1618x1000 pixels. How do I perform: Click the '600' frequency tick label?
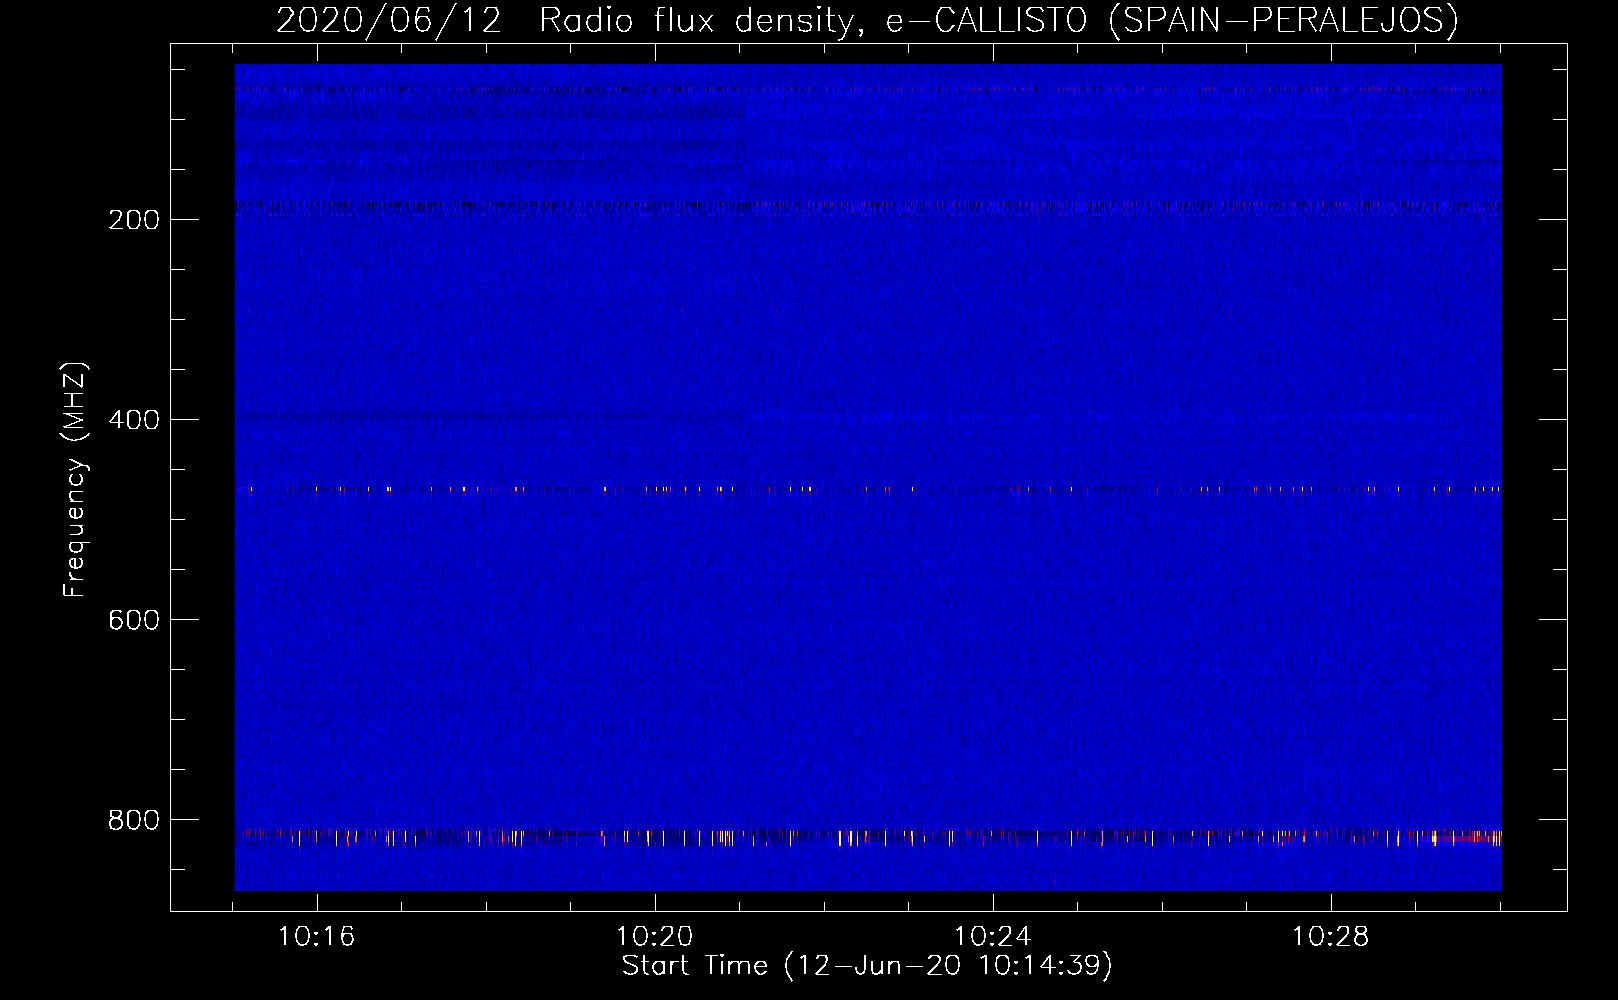(x=133, y=620)
